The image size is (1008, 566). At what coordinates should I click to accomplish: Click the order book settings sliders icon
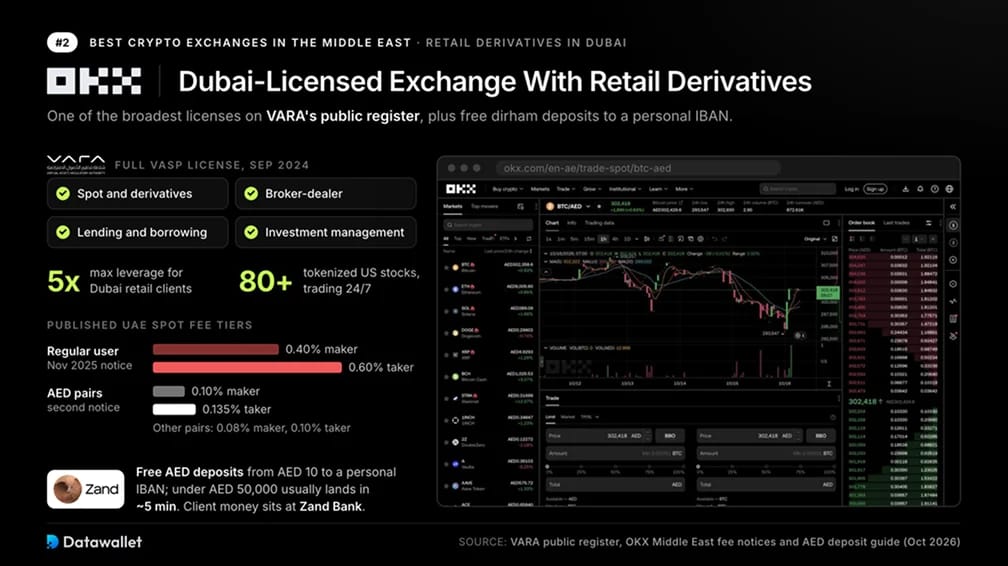[x=928, y=223]
